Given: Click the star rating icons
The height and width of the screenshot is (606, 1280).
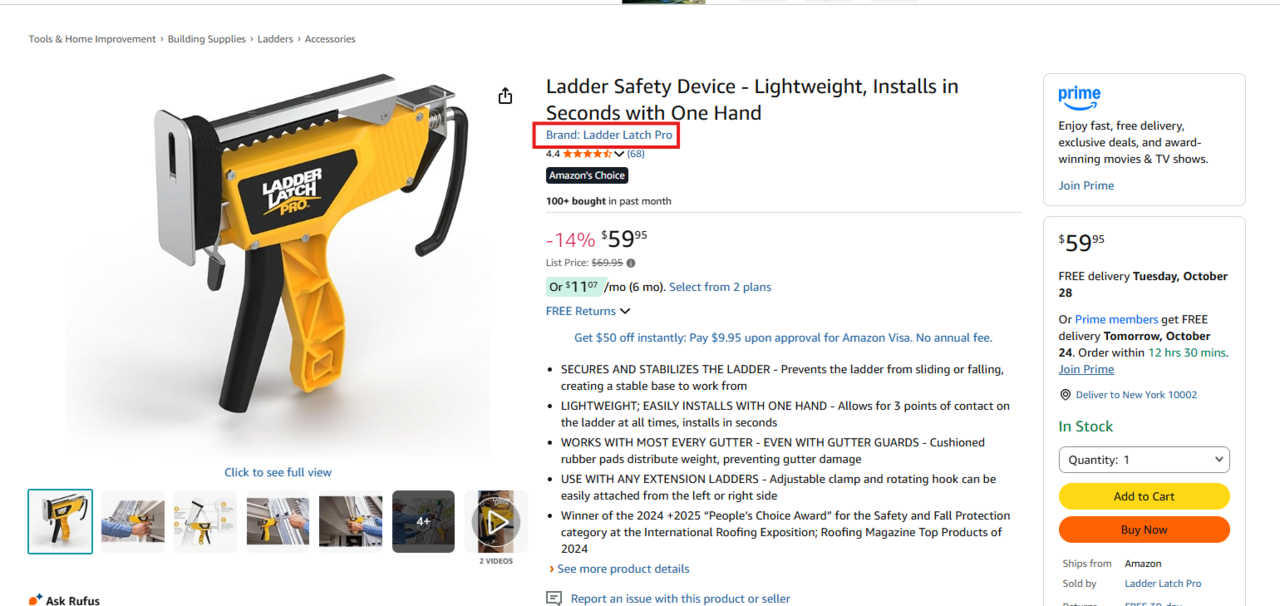Looking at the screenshot, I should (587, 154).
